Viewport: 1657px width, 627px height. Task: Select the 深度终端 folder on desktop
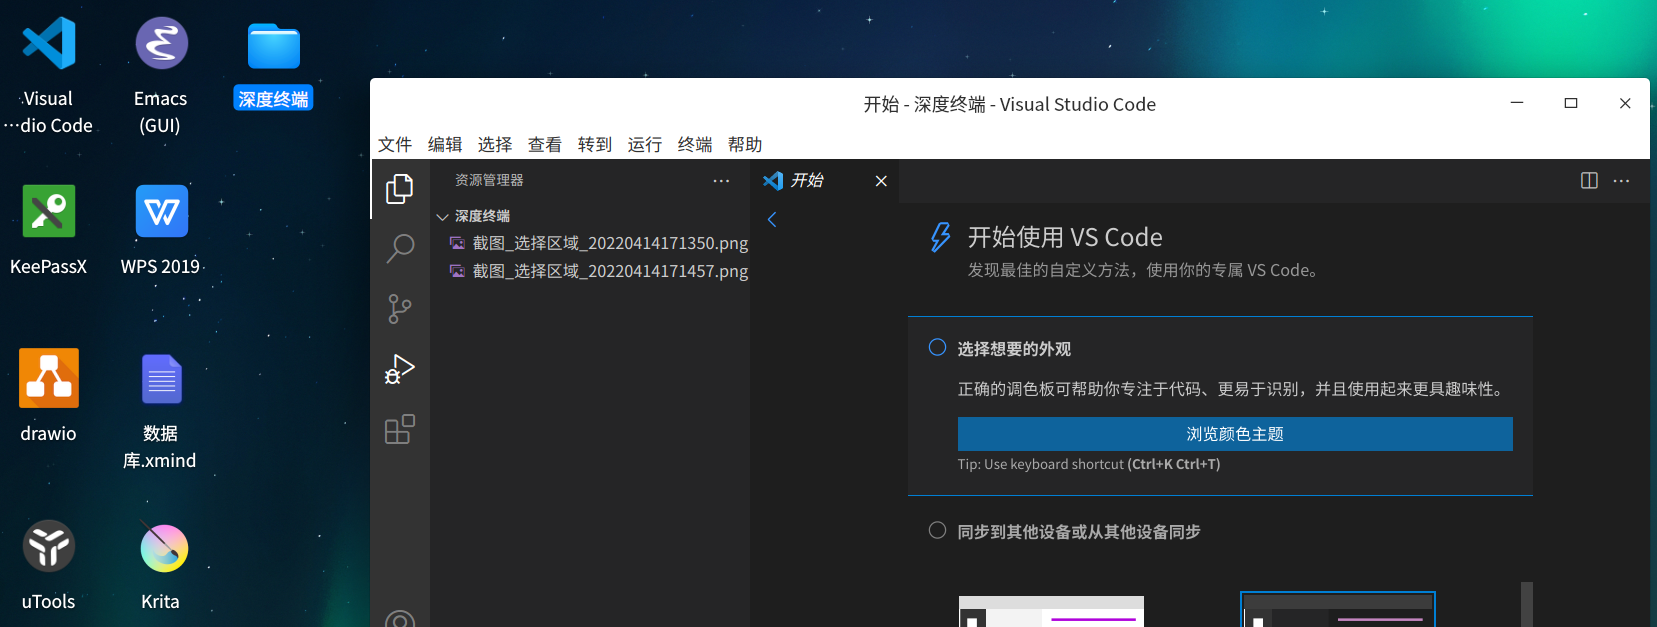(x=273, y=47)
